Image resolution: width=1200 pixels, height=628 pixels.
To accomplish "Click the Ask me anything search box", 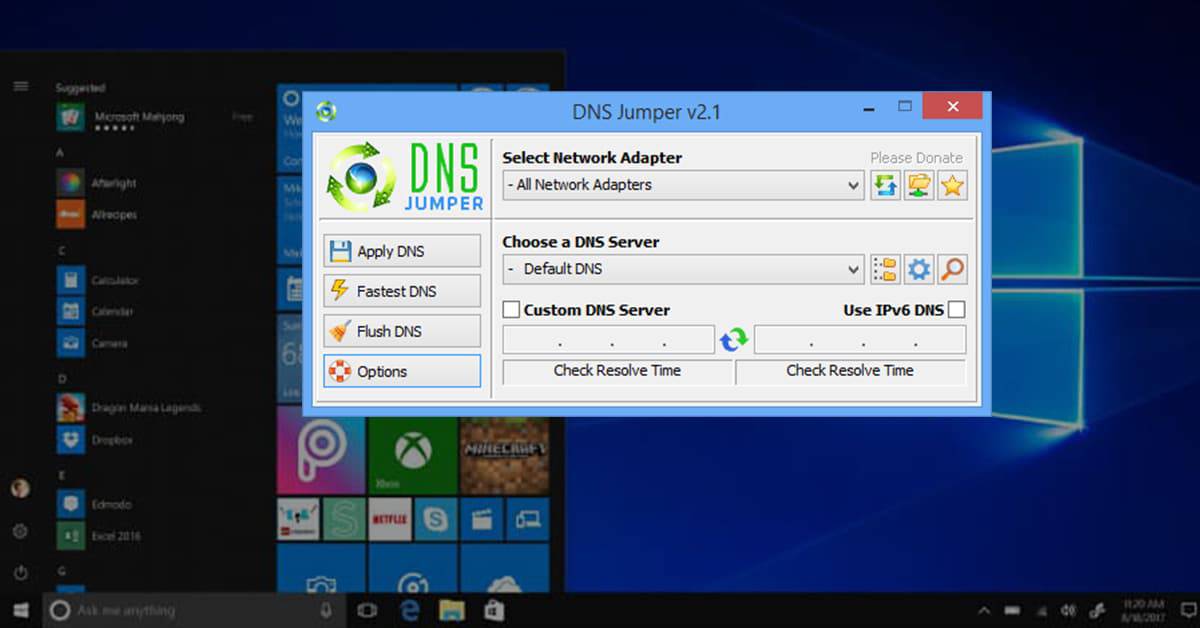I will (x=195, y=610).
